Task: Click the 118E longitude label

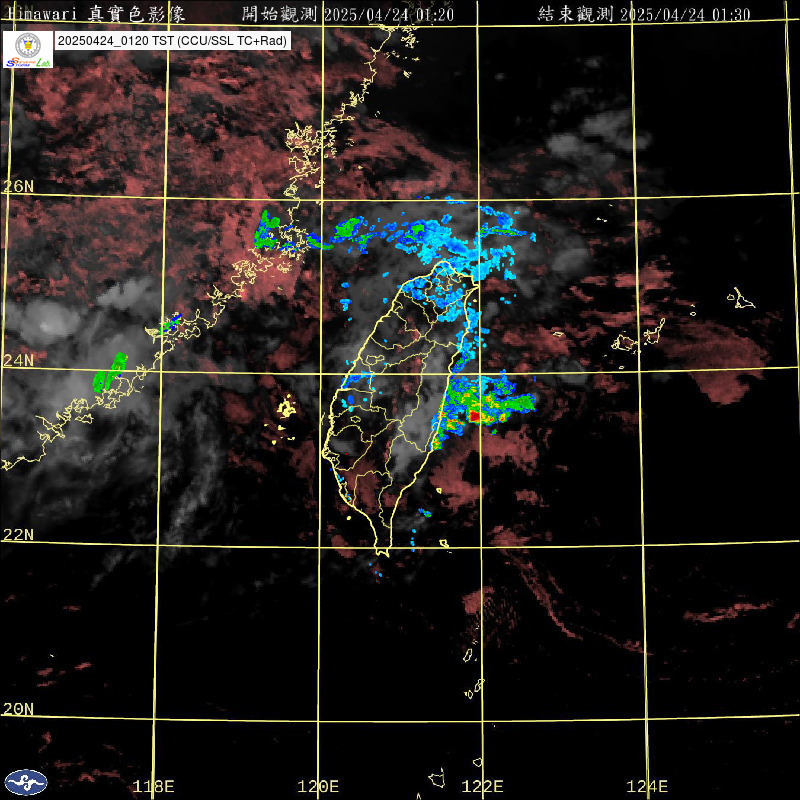Action: (154, 786)
